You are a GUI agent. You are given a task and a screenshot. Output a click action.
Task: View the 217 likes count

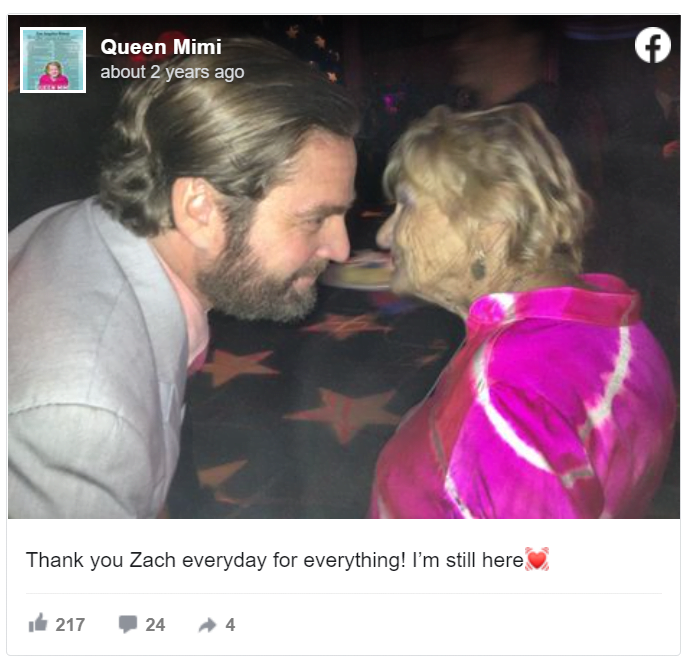[x=70, y=625]
